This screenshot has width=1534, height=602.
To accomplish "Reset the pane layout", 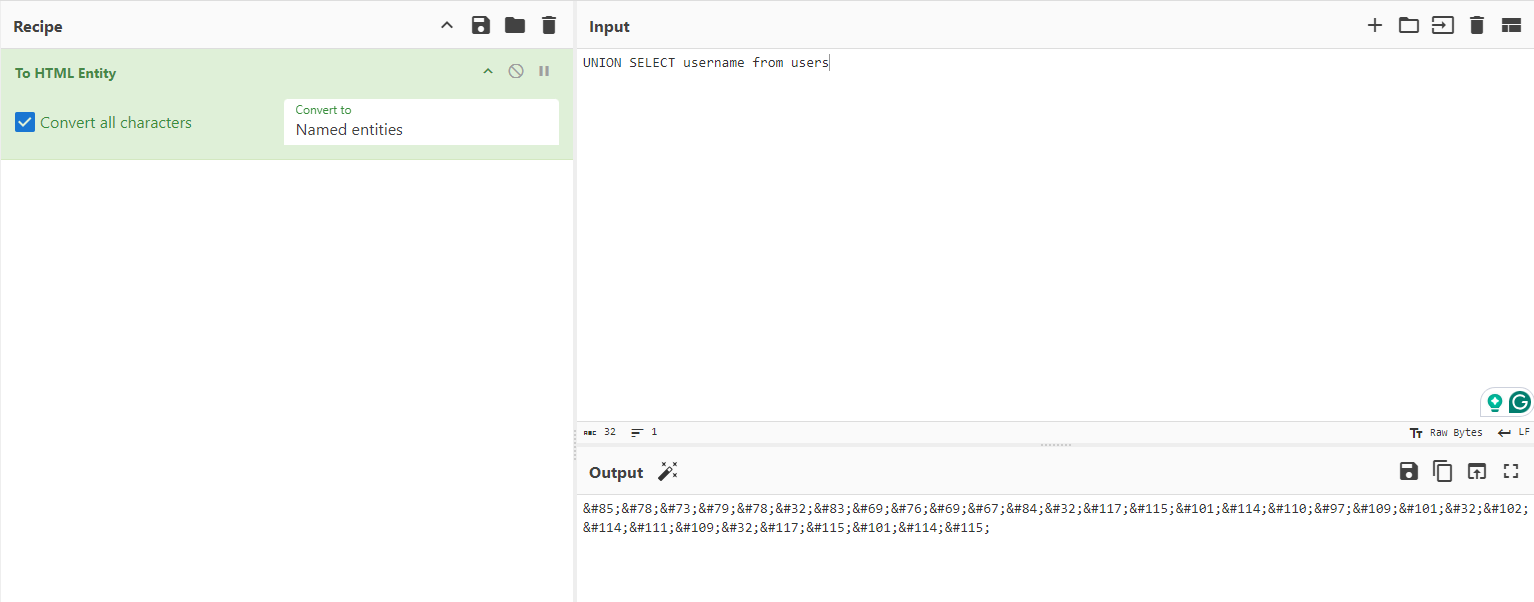I will (1511, 26).
